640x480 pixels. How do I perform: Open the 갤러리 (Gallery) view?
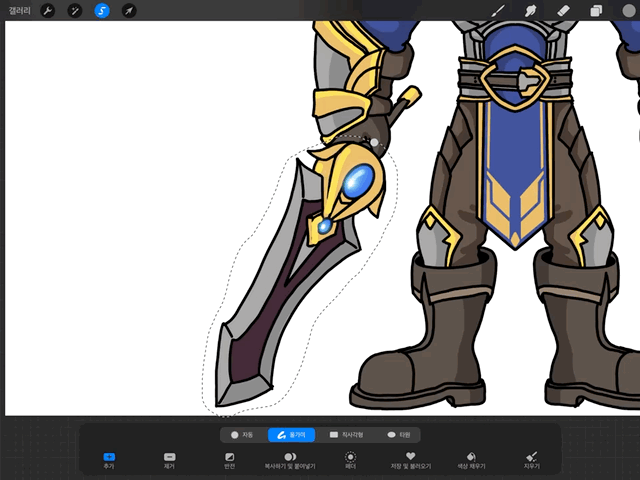(x=20, y=10)
